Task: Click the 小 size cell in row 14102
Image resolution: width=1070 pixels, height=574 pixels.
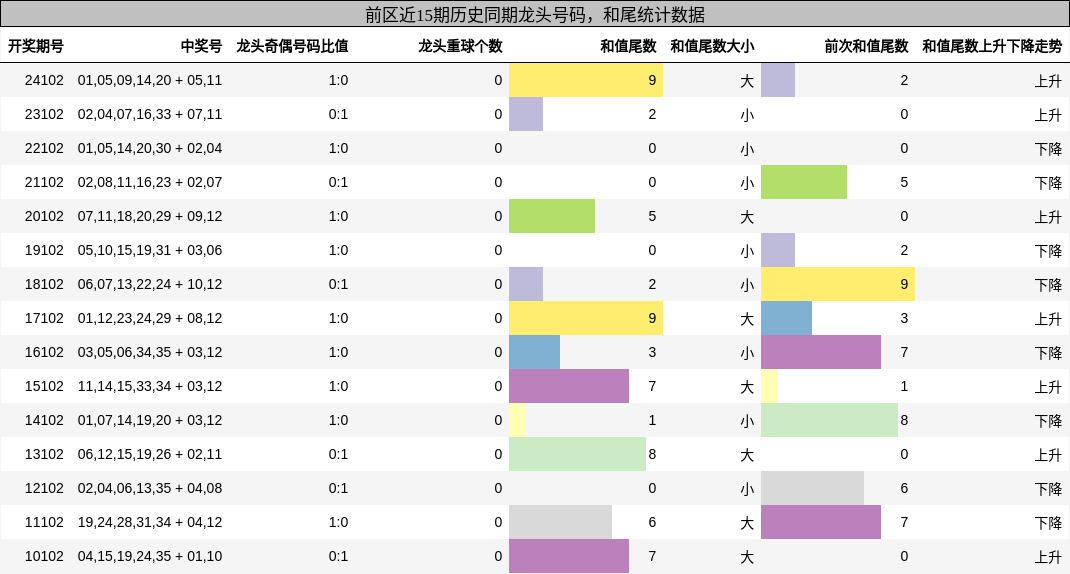Action: [747, 421]
